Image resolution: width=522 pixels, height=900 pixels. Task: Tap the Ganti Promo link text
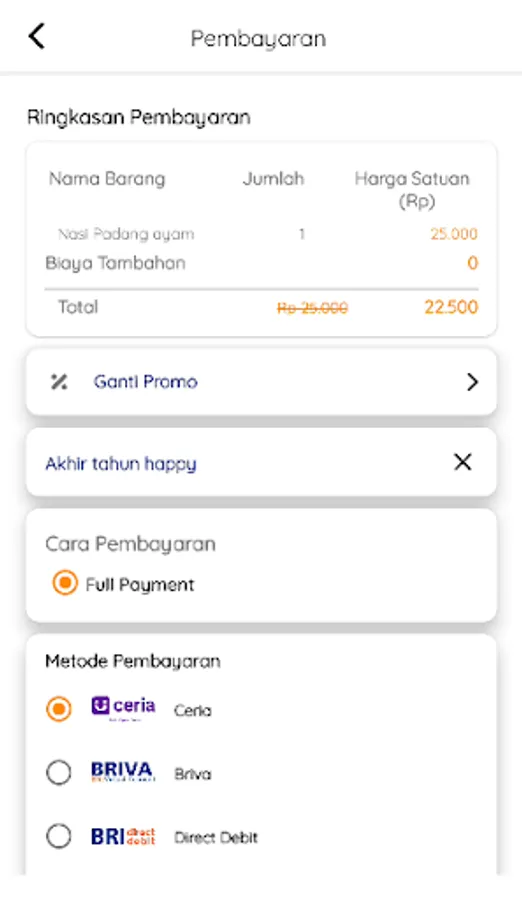(x=145, y=382)
